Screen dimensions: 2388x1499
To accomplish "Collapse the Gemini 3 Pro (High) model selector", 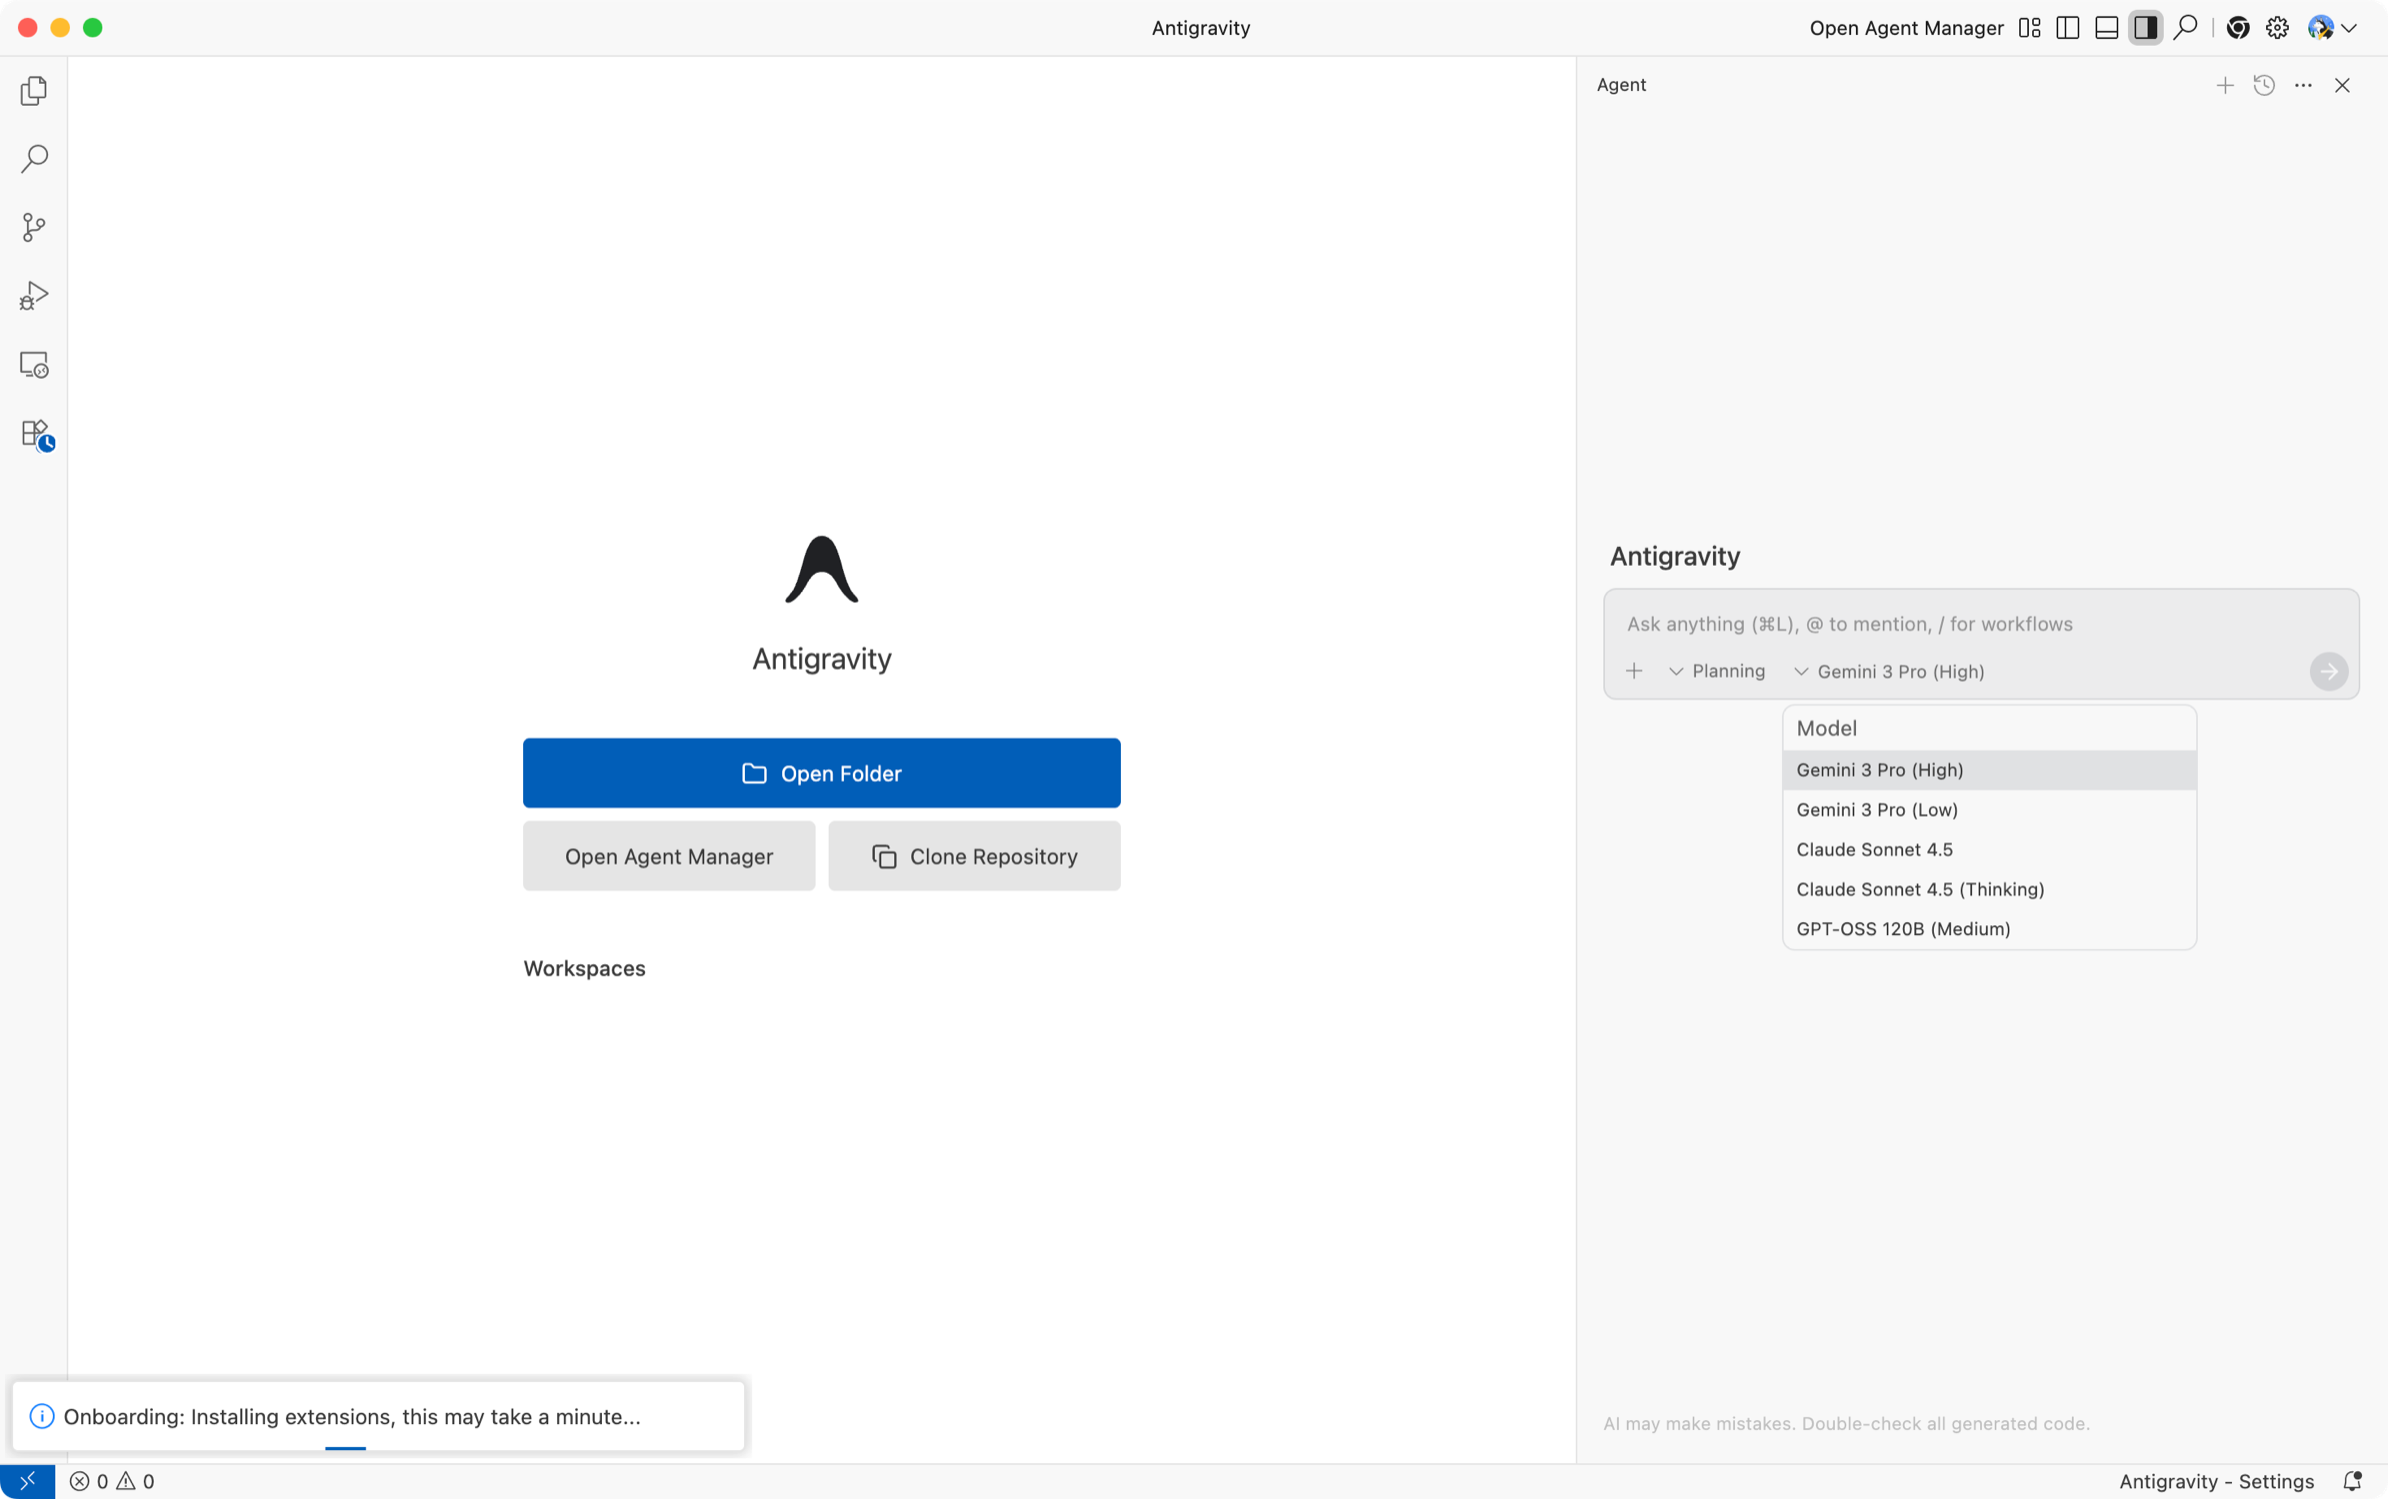I will 1889,671.
